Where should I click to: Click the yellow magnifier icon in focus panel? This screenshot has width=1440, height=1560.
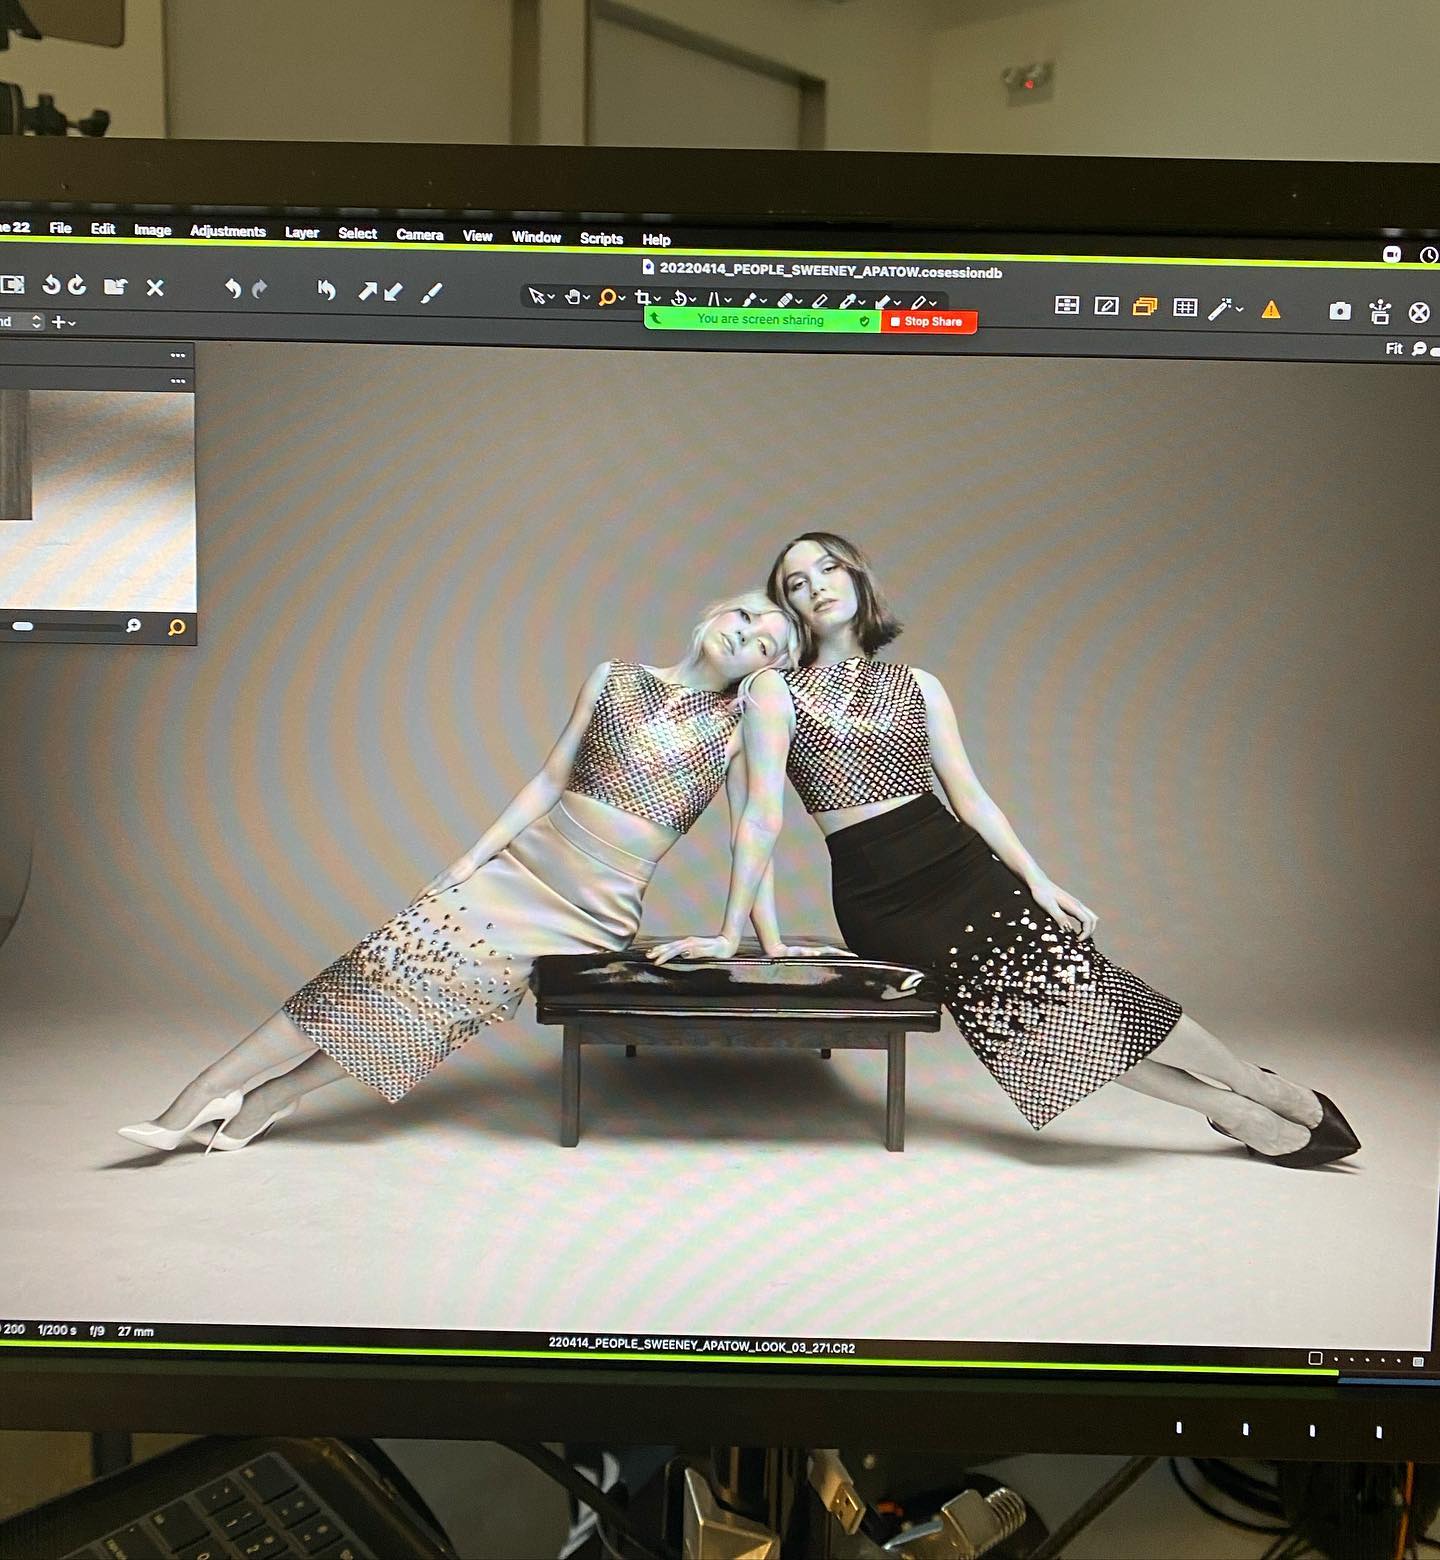click(x=177, y=628)
